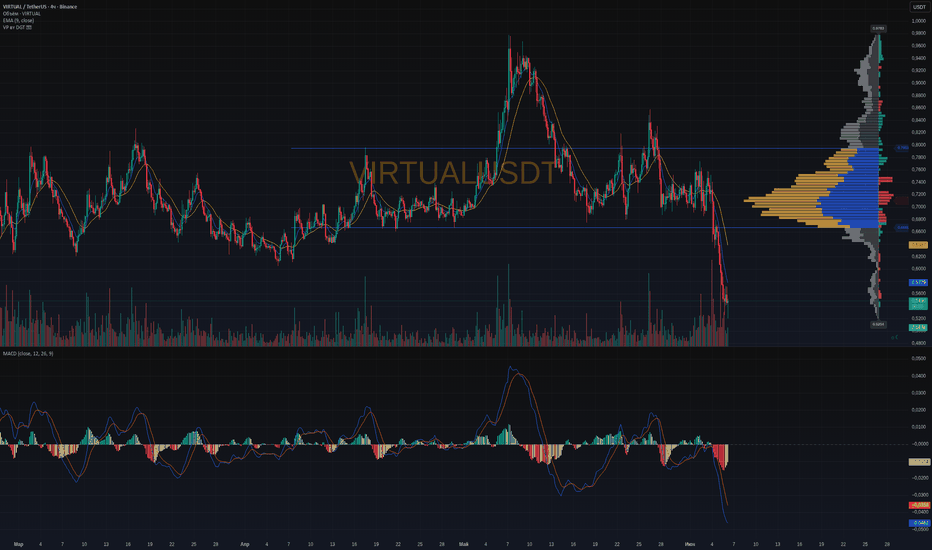Click the blue EMA value label on price axis
Screen dimensions: 932x550
point(918,282)
